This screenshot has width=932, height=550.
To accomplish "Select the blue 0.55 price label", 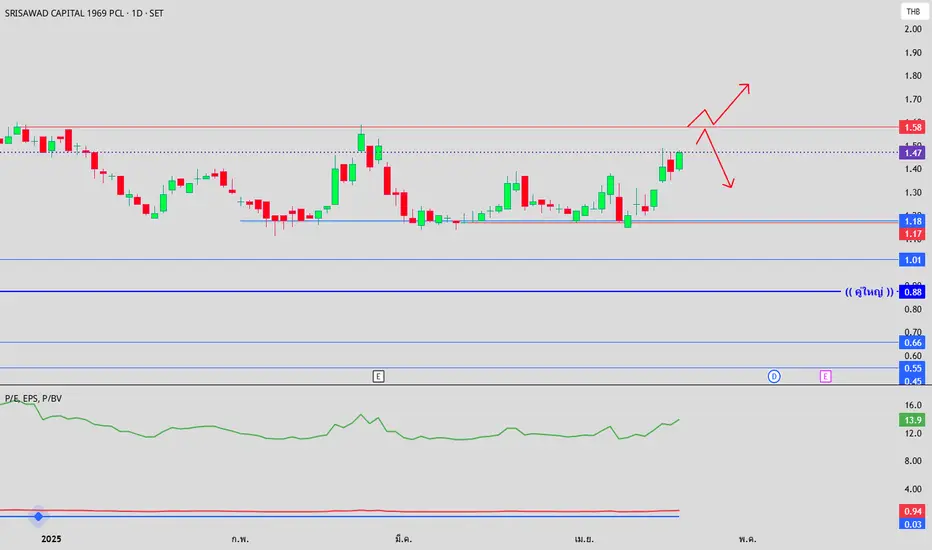I will point(912,368).
